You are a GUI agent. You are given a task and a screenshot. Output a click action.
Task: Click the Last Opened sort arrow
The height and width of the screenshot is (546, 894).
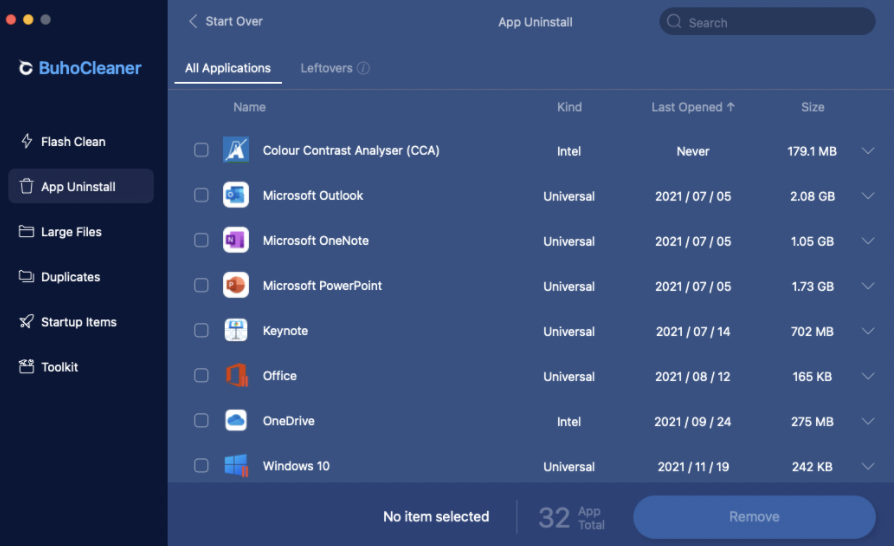point(731,107)
